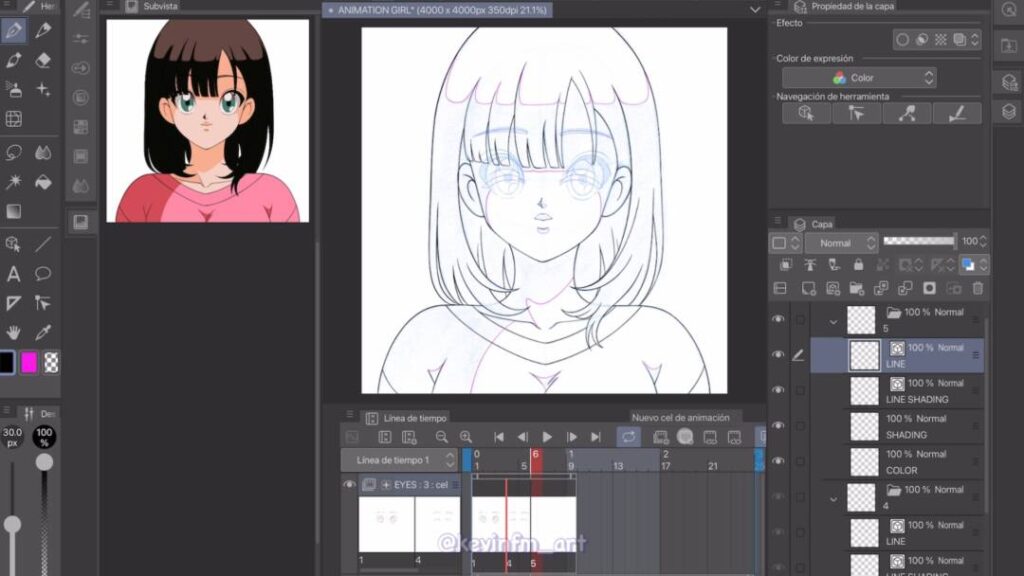
Task: Collapse layer folder 5
Action: click(833, 321)
